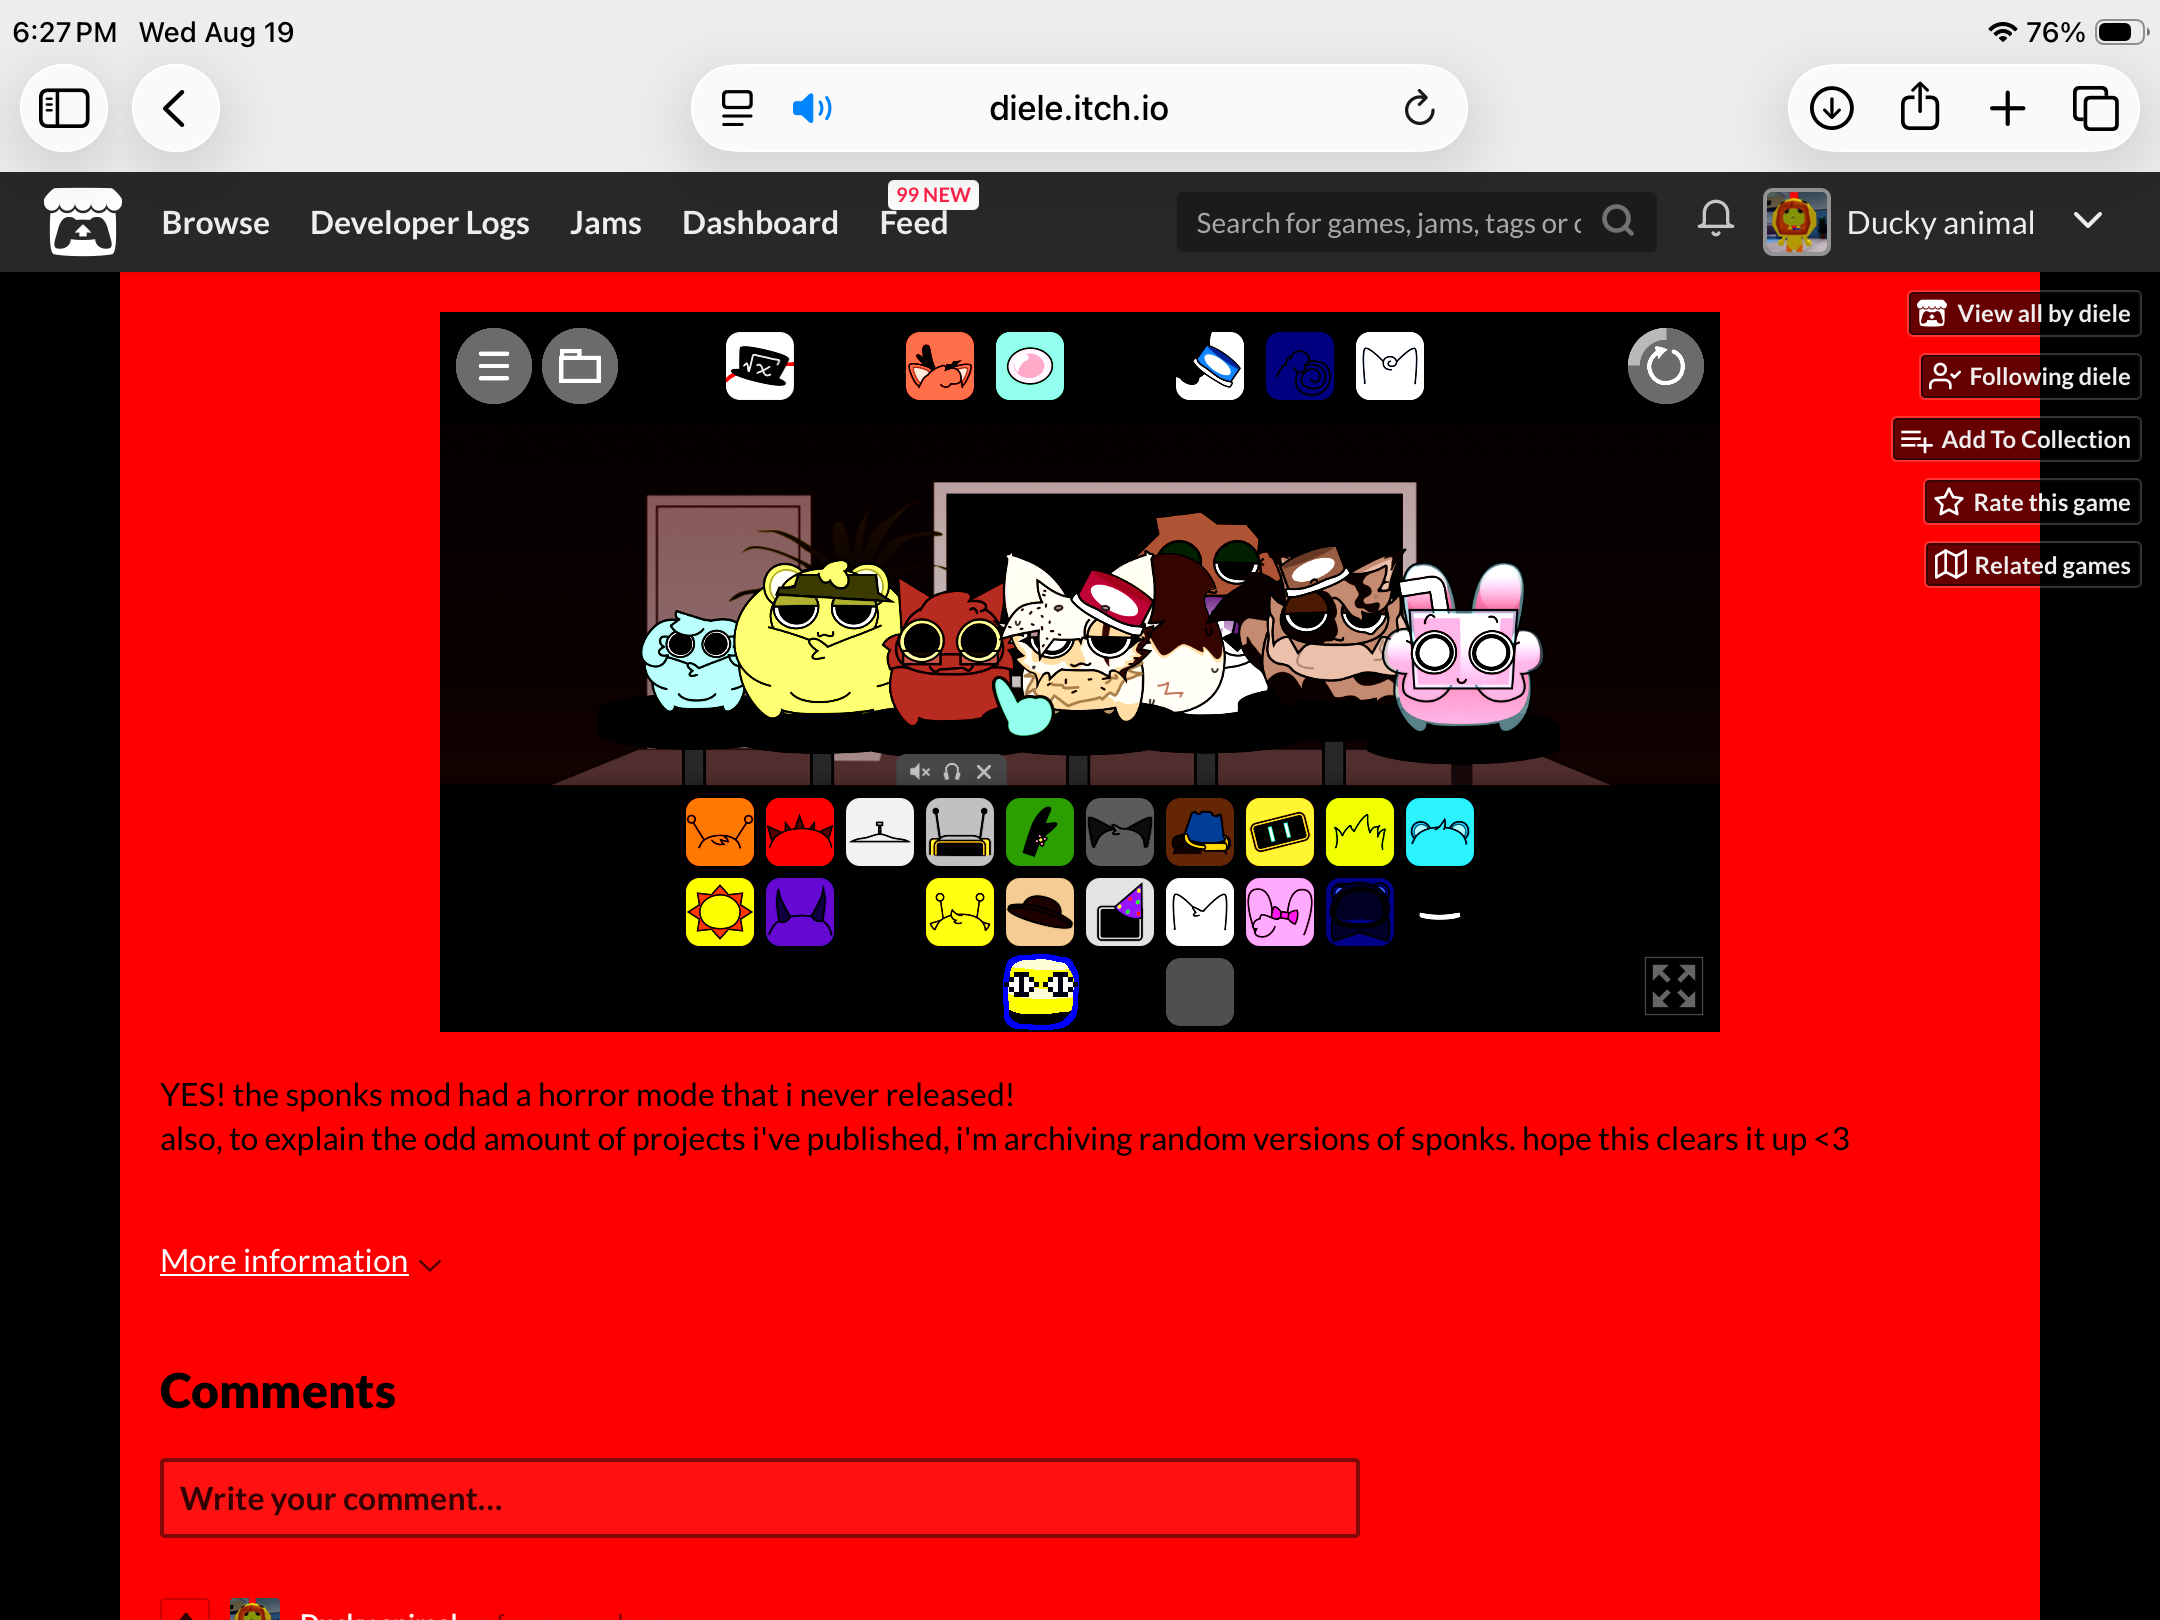Go to Browse
This screenshot has height=1620, width=2160.
(x=216, y=222)
